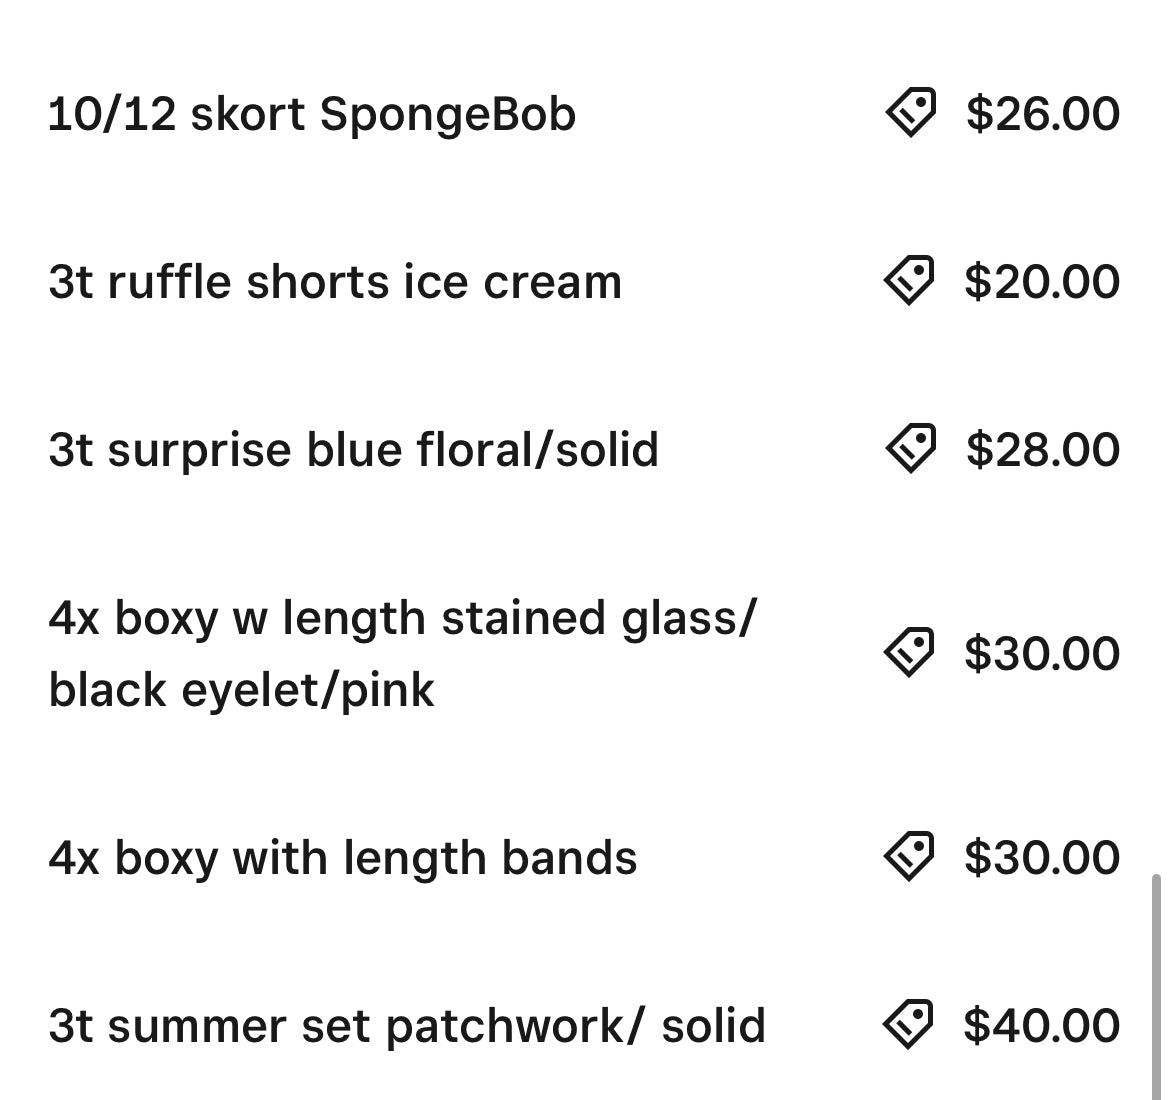This screenshot has height=1100, width=1170.
Task: Tap the $28.00 price amount
Action: pos(1042,449)
